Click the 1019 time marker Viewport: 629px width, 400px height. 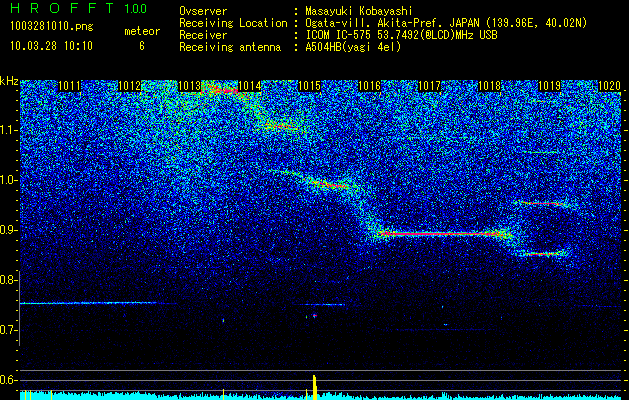(x=550, y=86)
